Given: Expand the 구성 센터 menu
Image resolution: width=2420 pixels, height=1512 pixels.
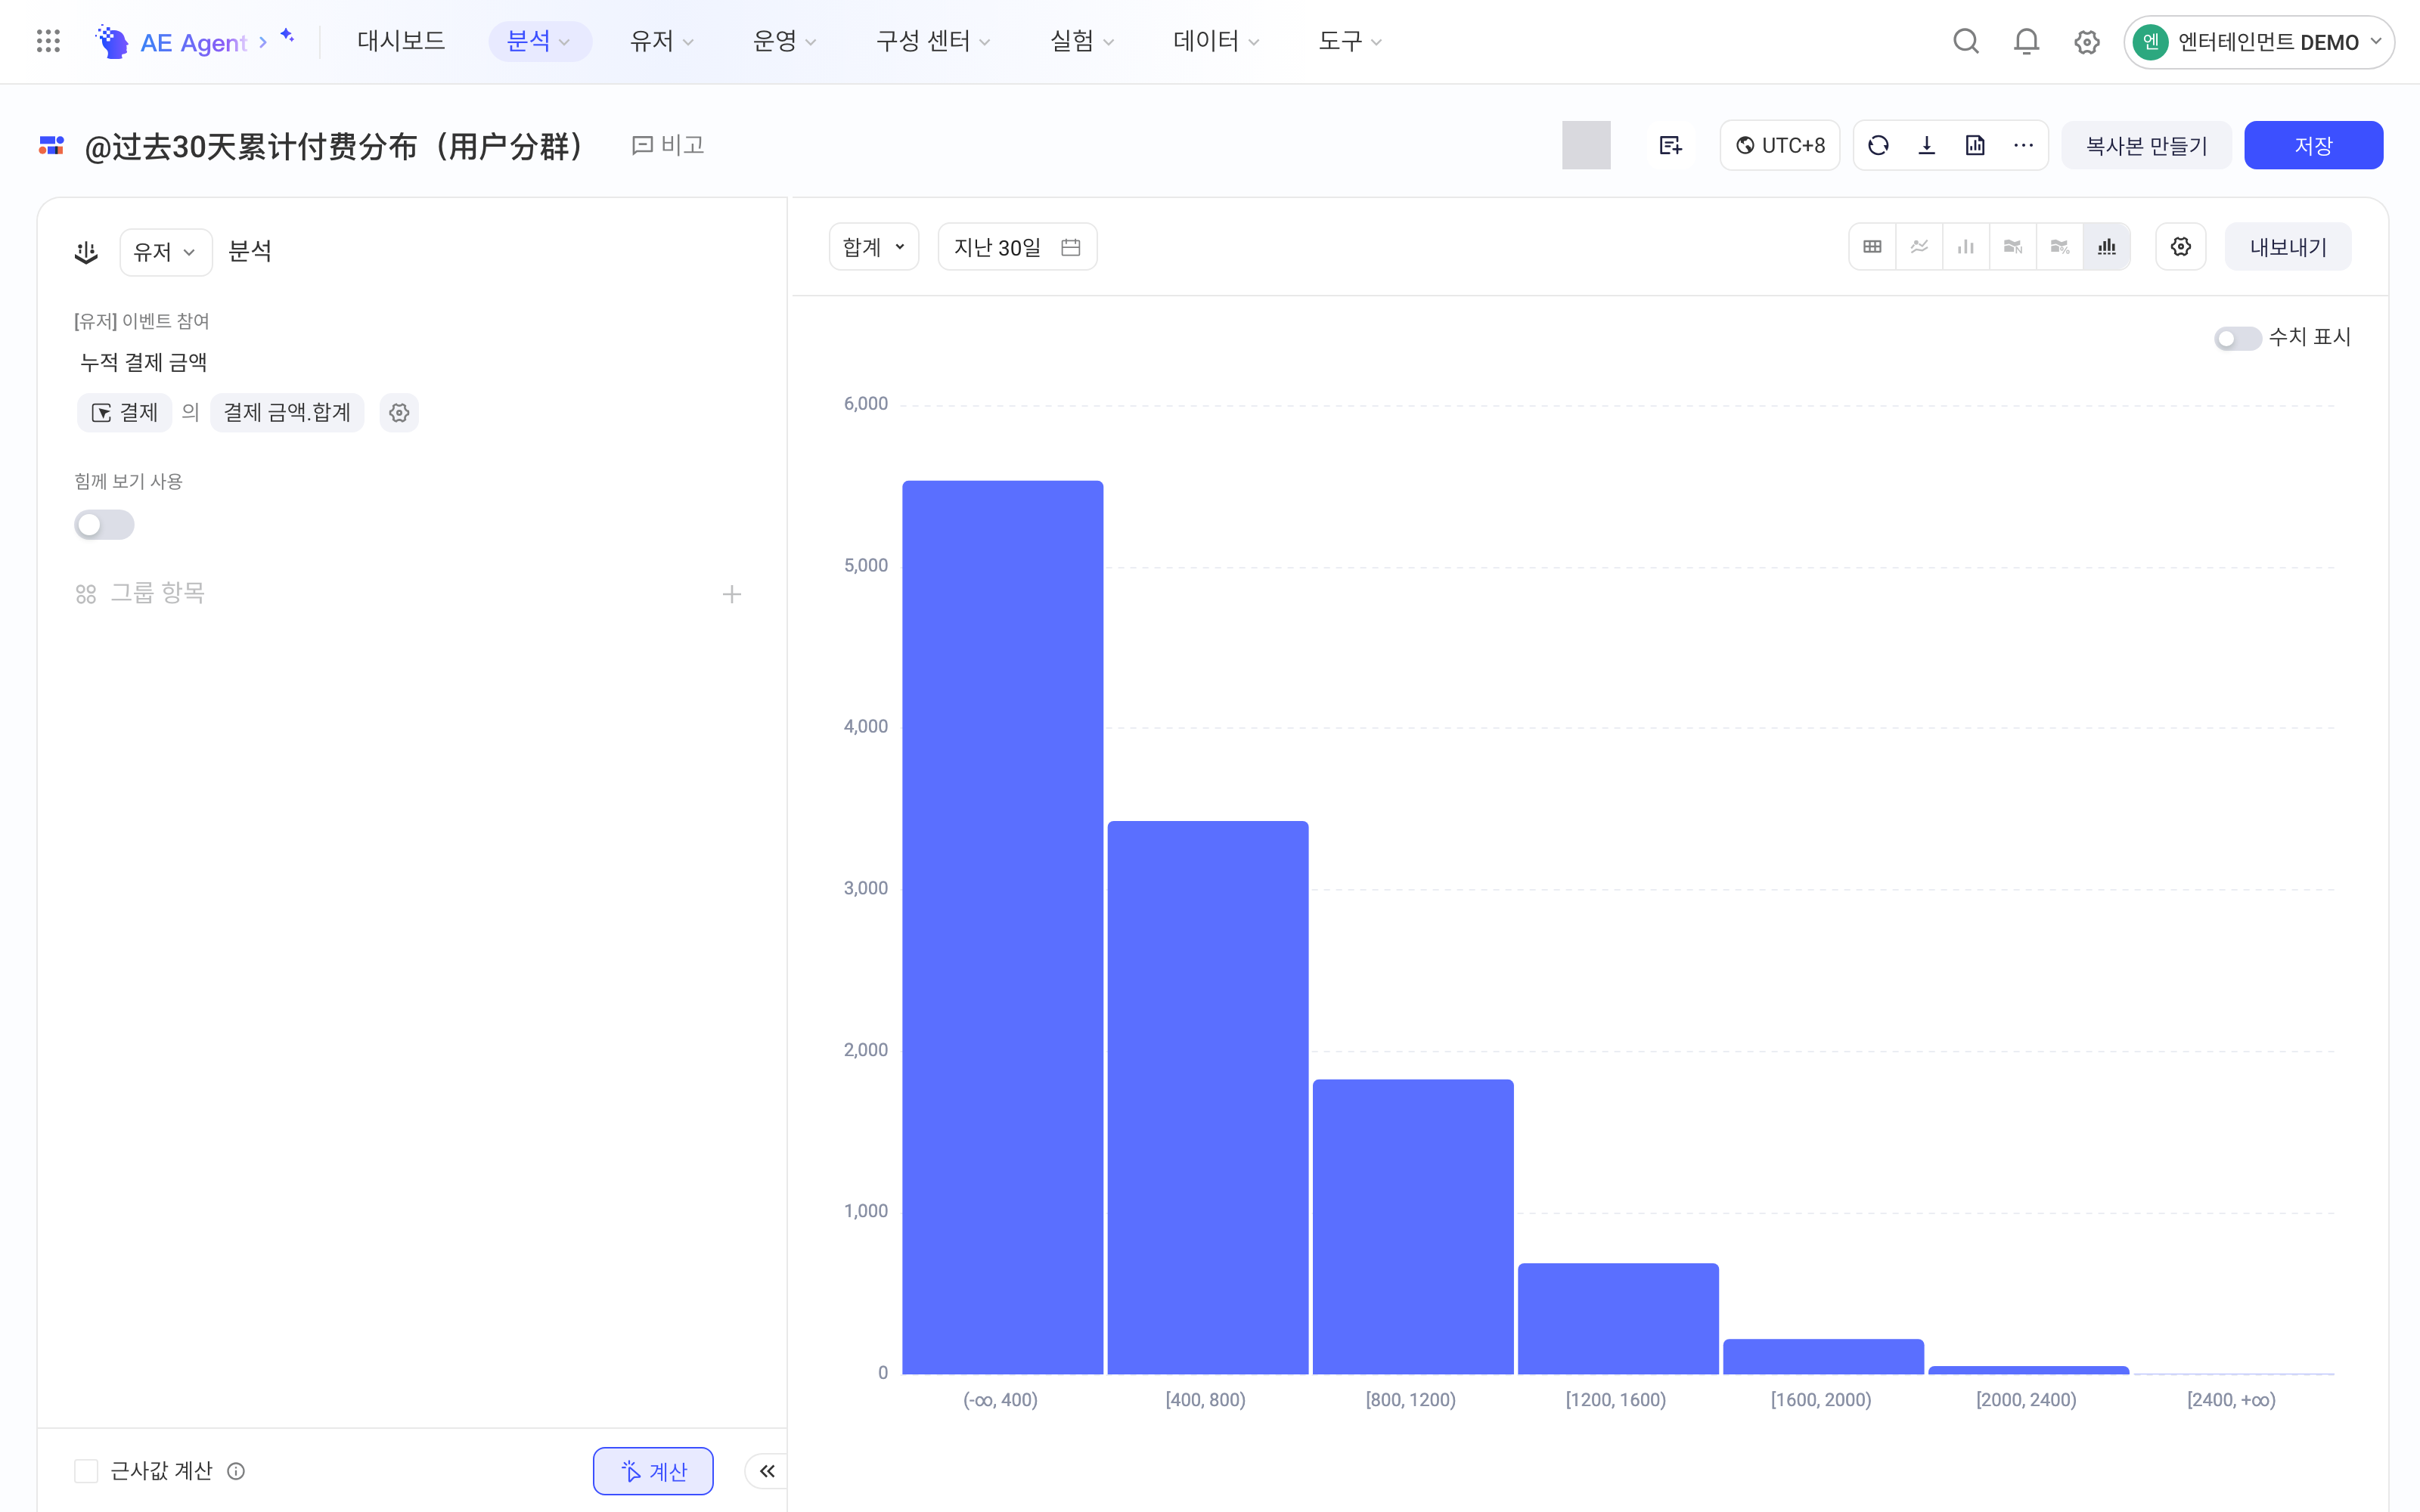Looking at the screenshot, I should point(932,41).
